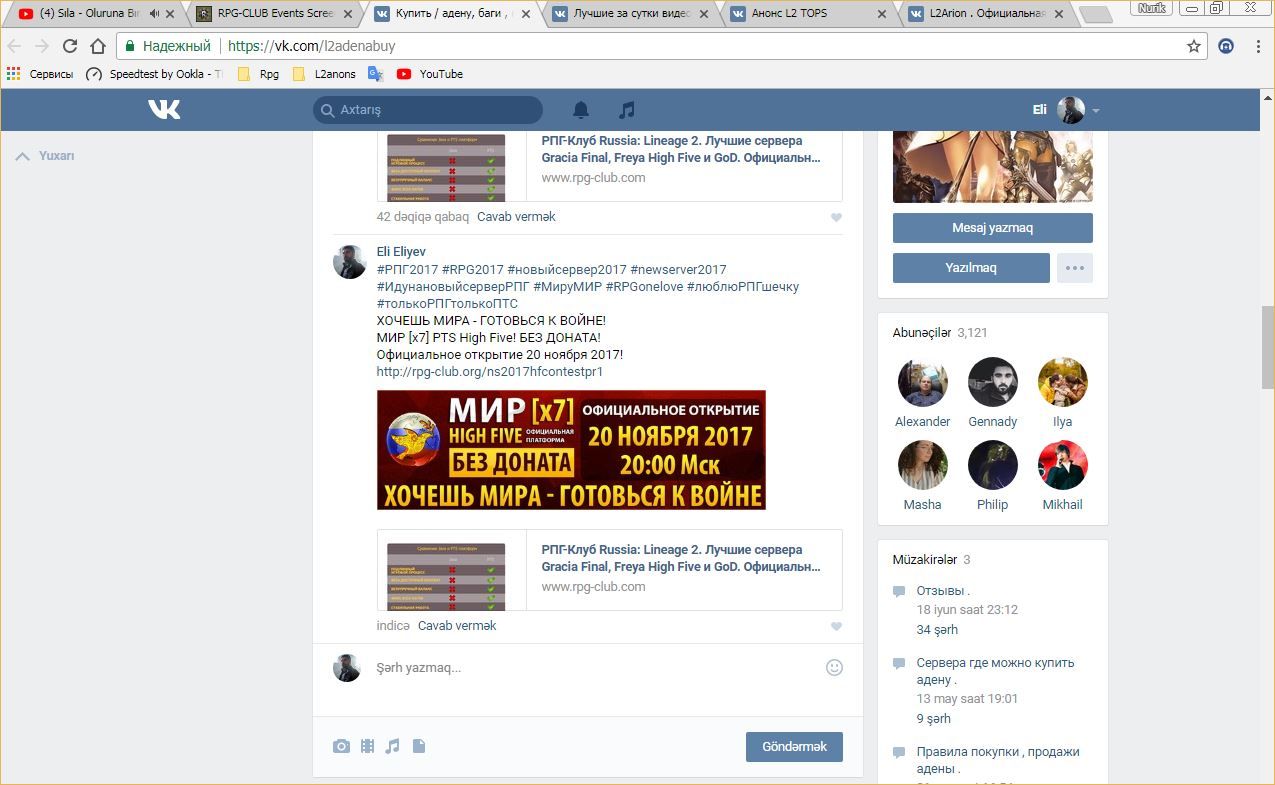Open the rpg-club.org/ns2017hfcontestpr1 link
Screen dimensions: 1275x785
[x=490, y=372]
